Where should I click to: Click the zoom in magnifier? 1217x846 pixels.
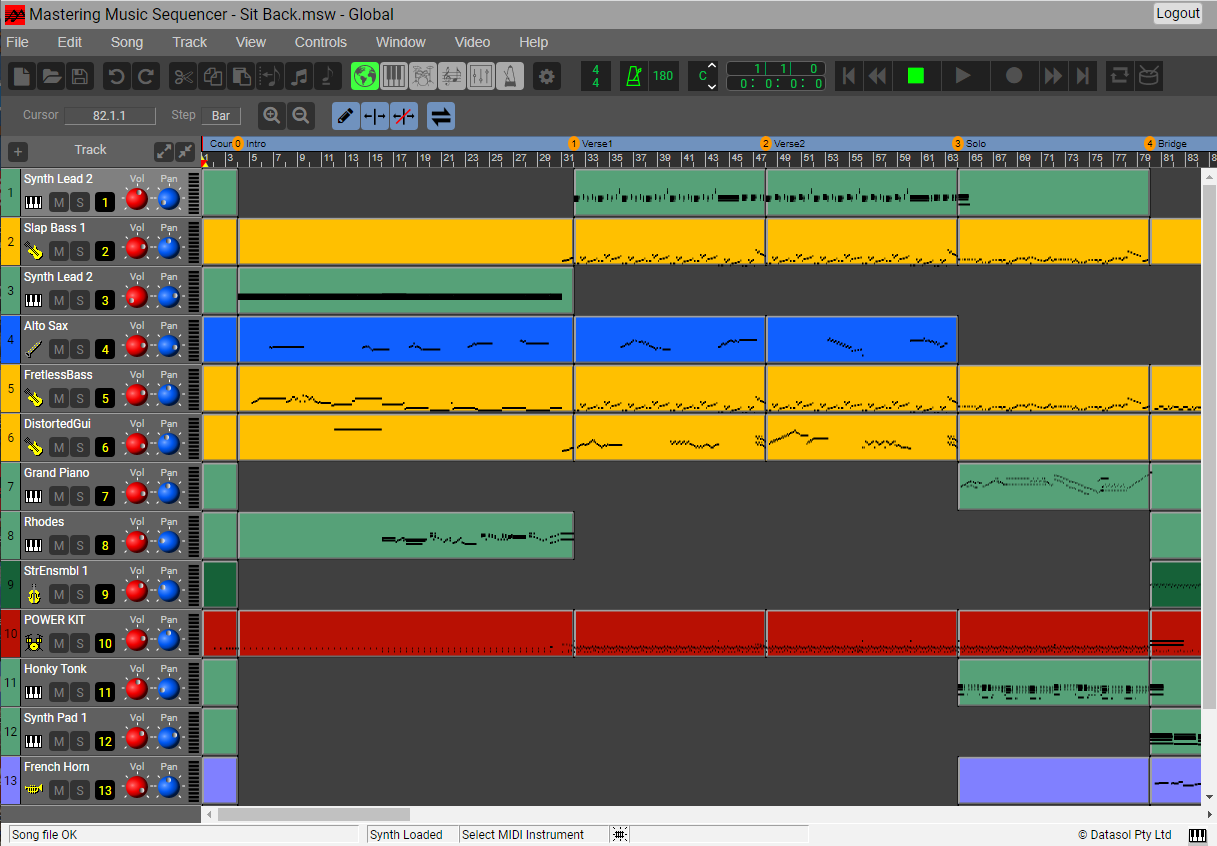tap(272, 116)
